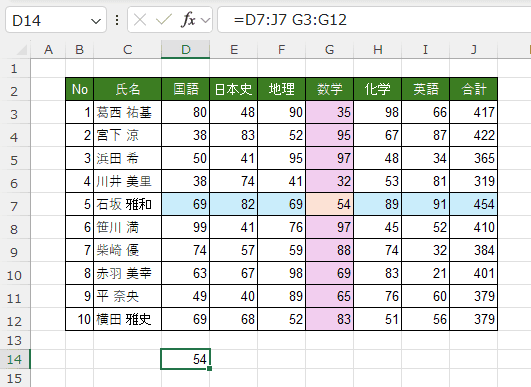Click the Name Box showing D14
The height and width of the screenshot is (387, 531).
(56, 20)
